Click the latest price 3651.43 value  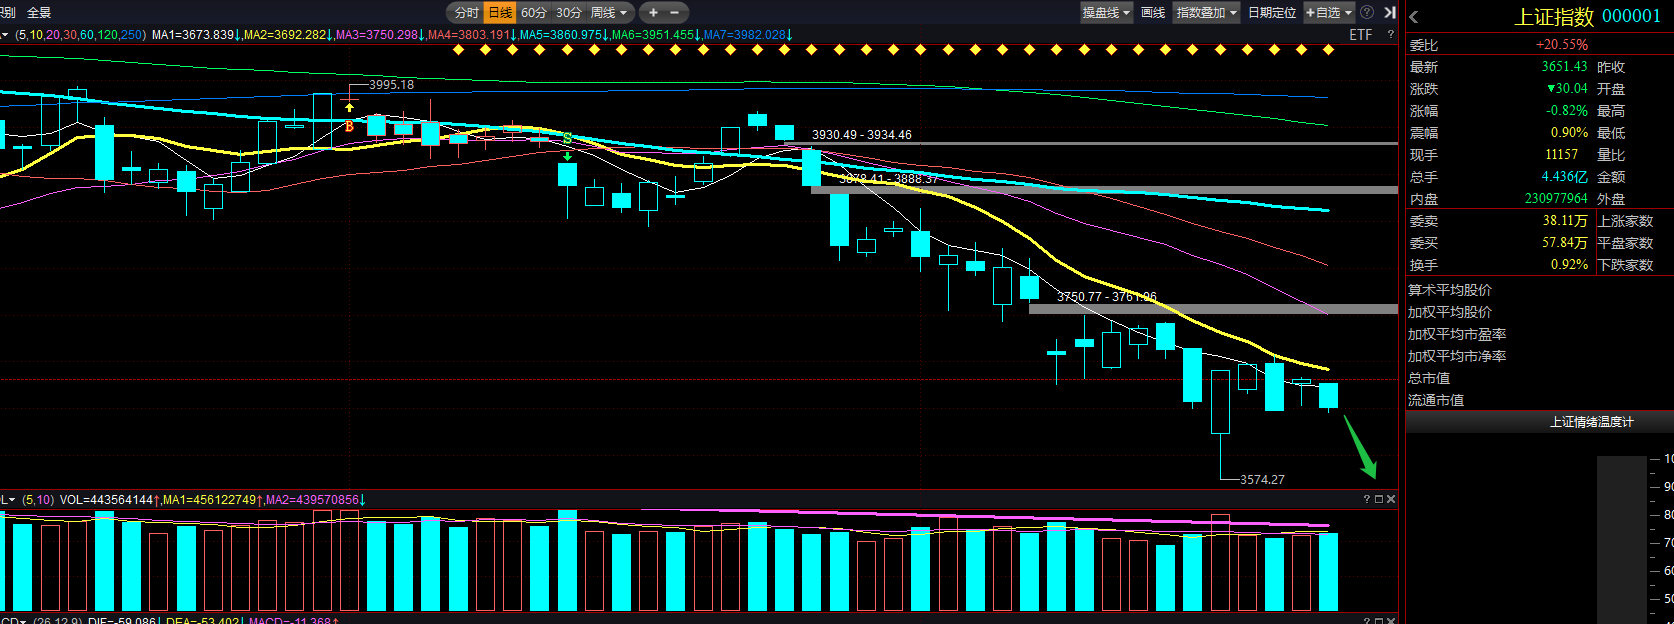pos(1564,67)
